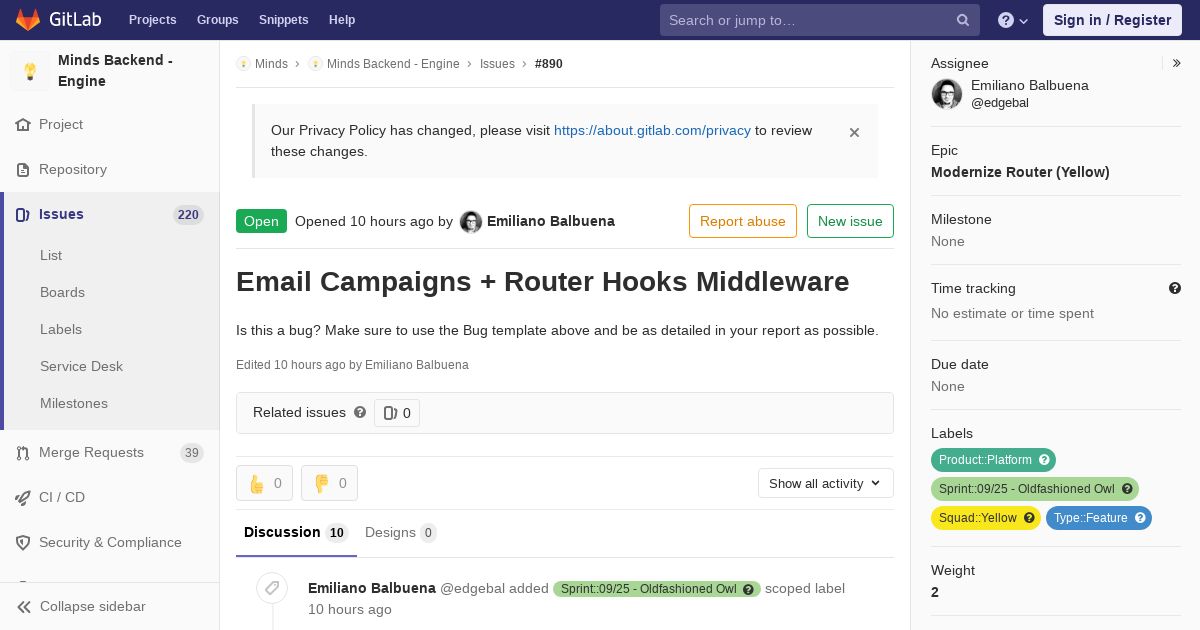1200x630 pixels.
Task: Click help icon on Sprint label in sidebar
Action: 1127,489
